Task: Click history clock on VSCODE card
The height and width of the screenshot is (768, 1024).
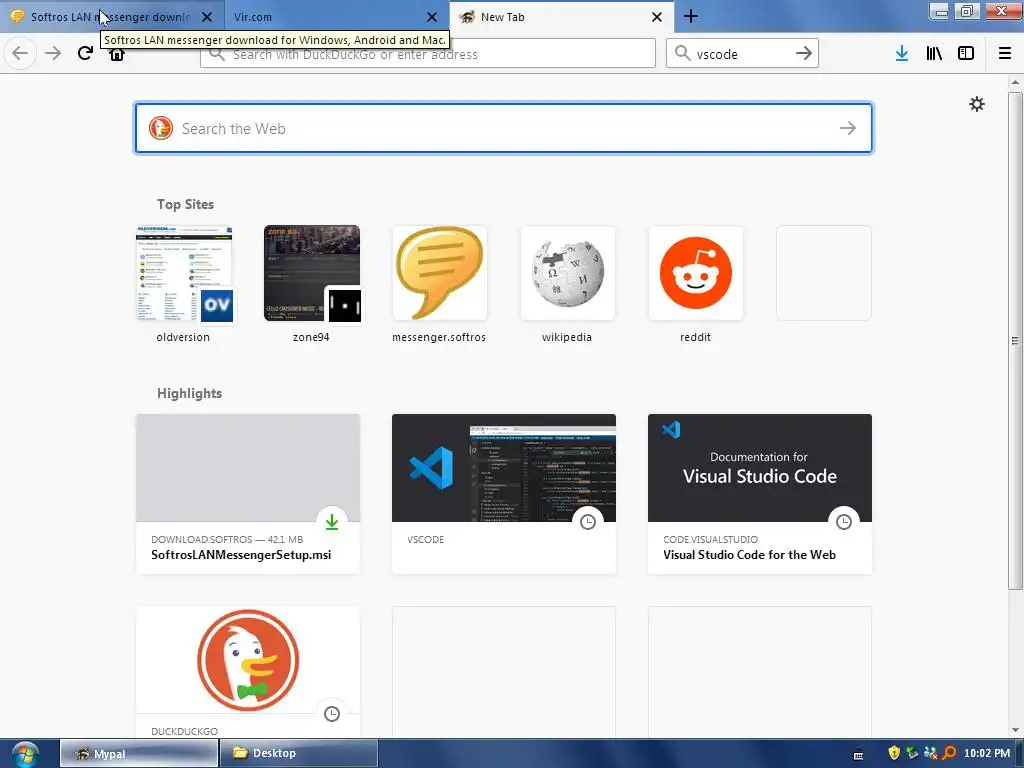Action: [x=588, y=522]
